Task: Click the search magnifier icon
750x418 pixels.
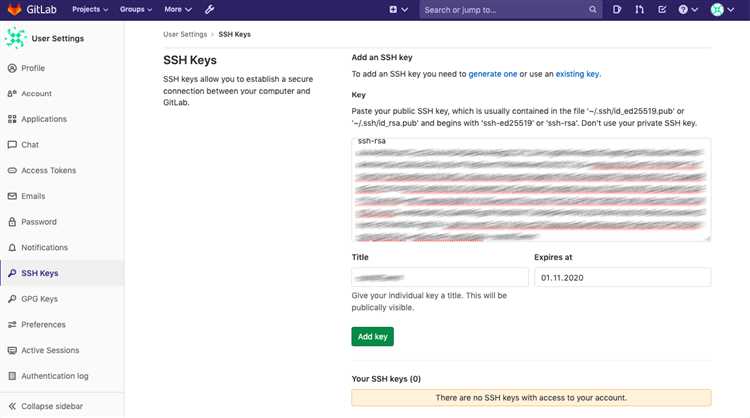Action: point(593,10)
